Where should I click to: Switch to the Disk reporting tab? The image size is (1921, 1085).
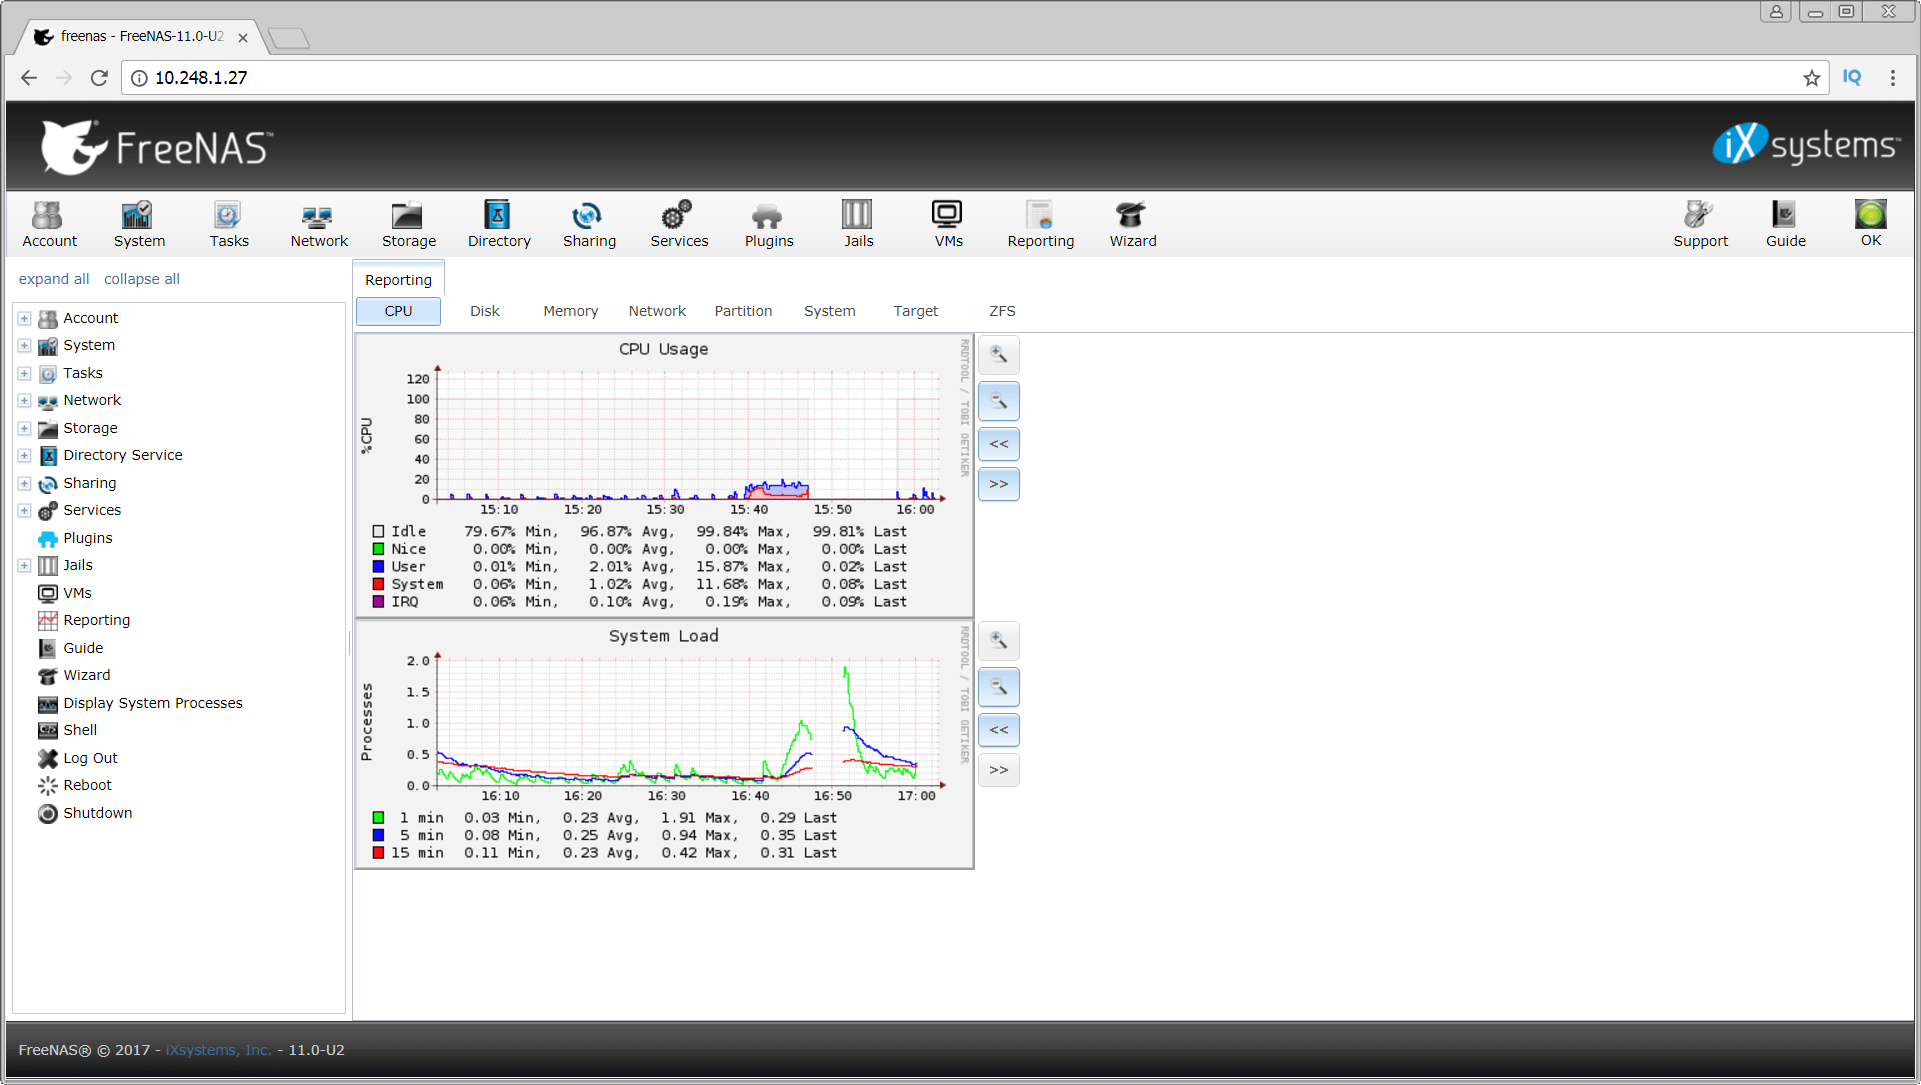pyautogui.click(x=485, y=311)
